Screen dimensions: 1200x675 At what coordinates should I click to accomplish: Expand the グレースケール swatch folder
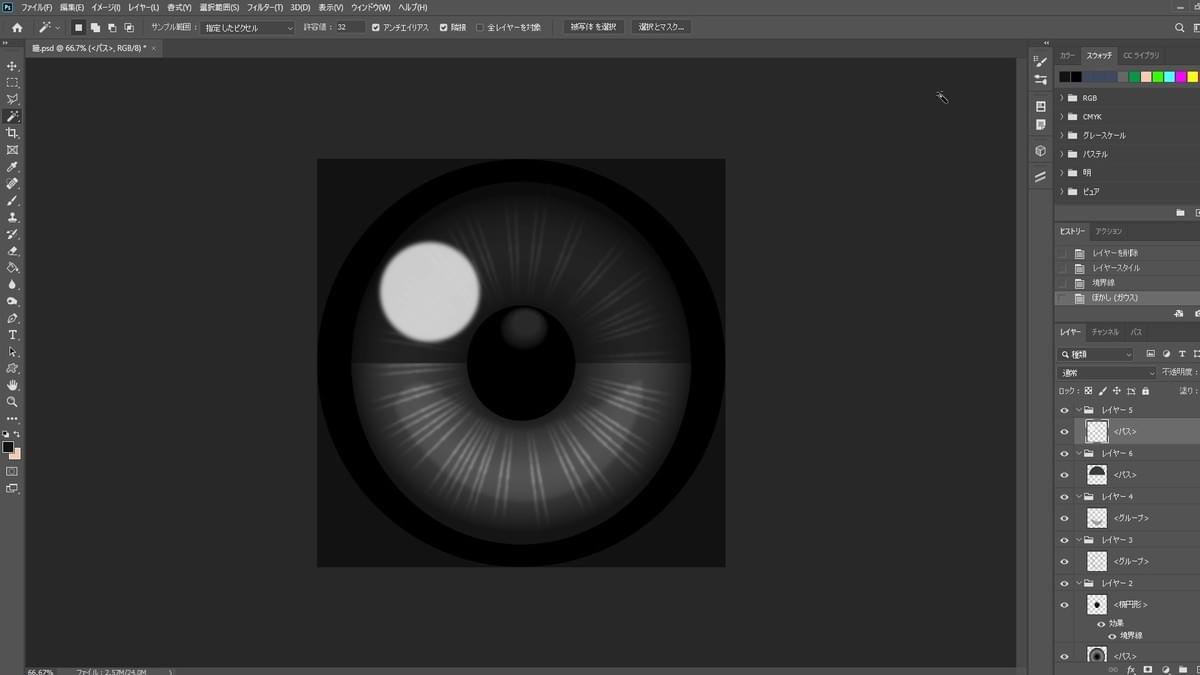click(x=1062, y=135)
